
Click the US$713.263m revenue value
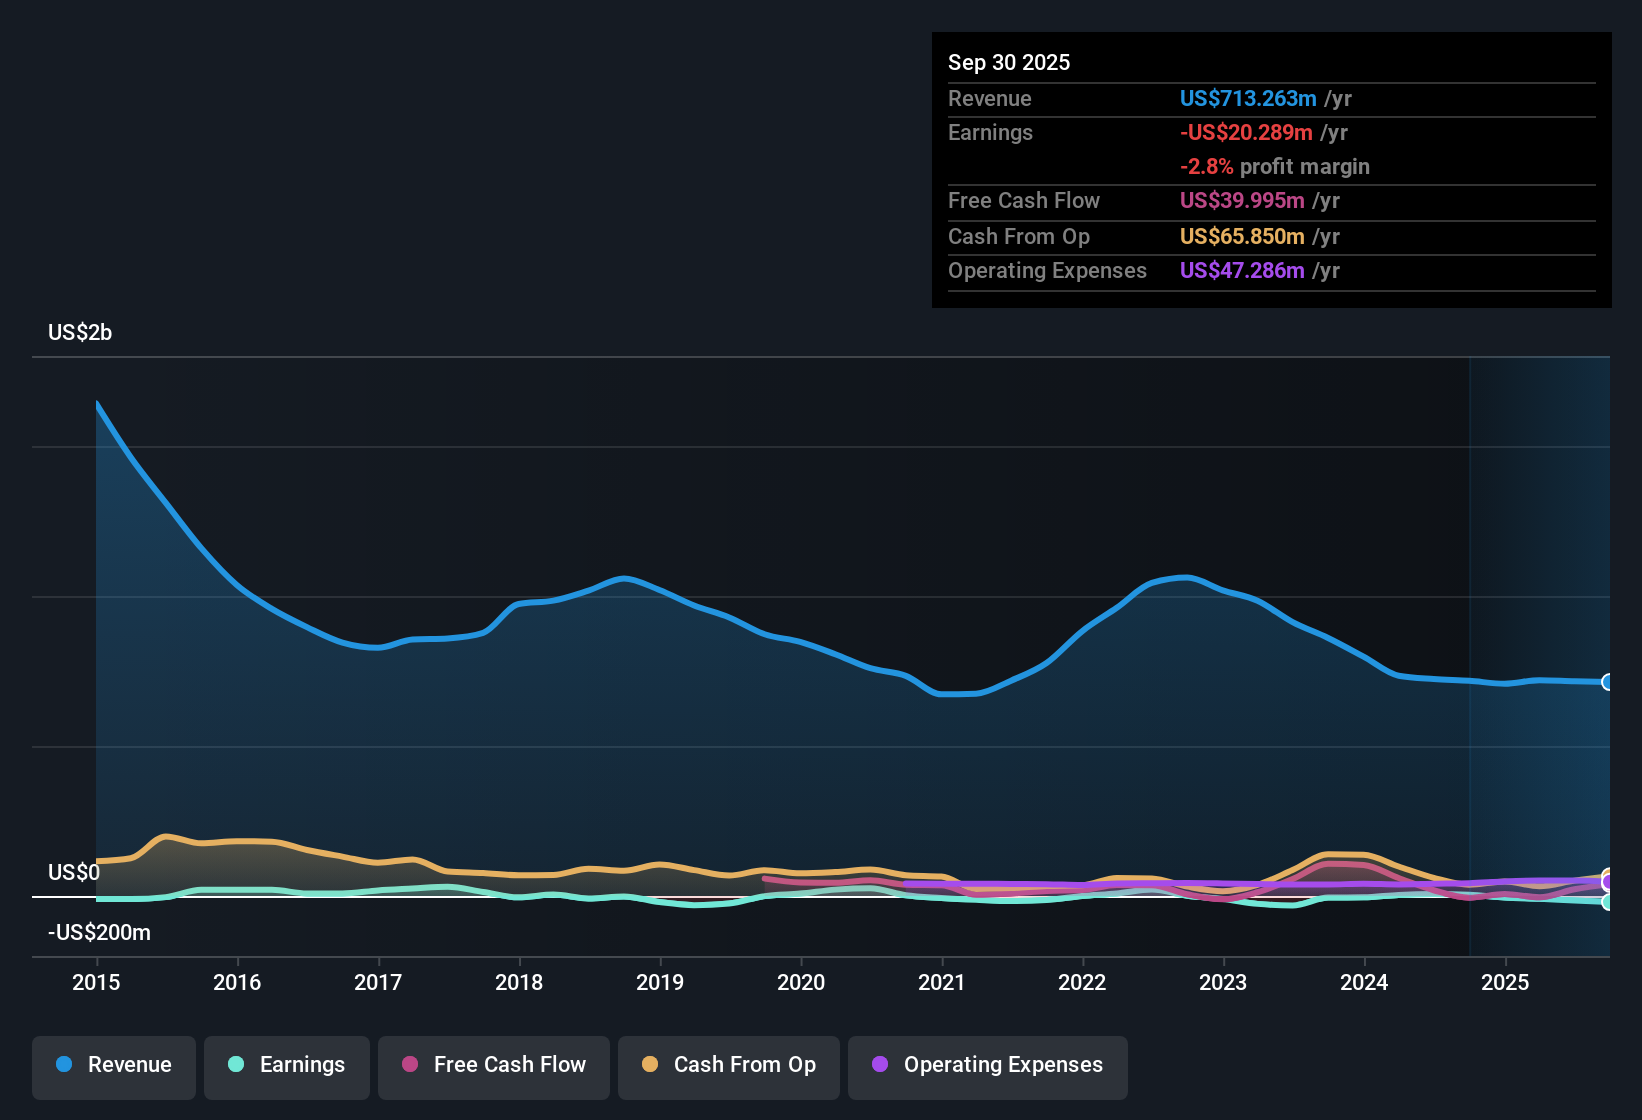(1248, 98)
